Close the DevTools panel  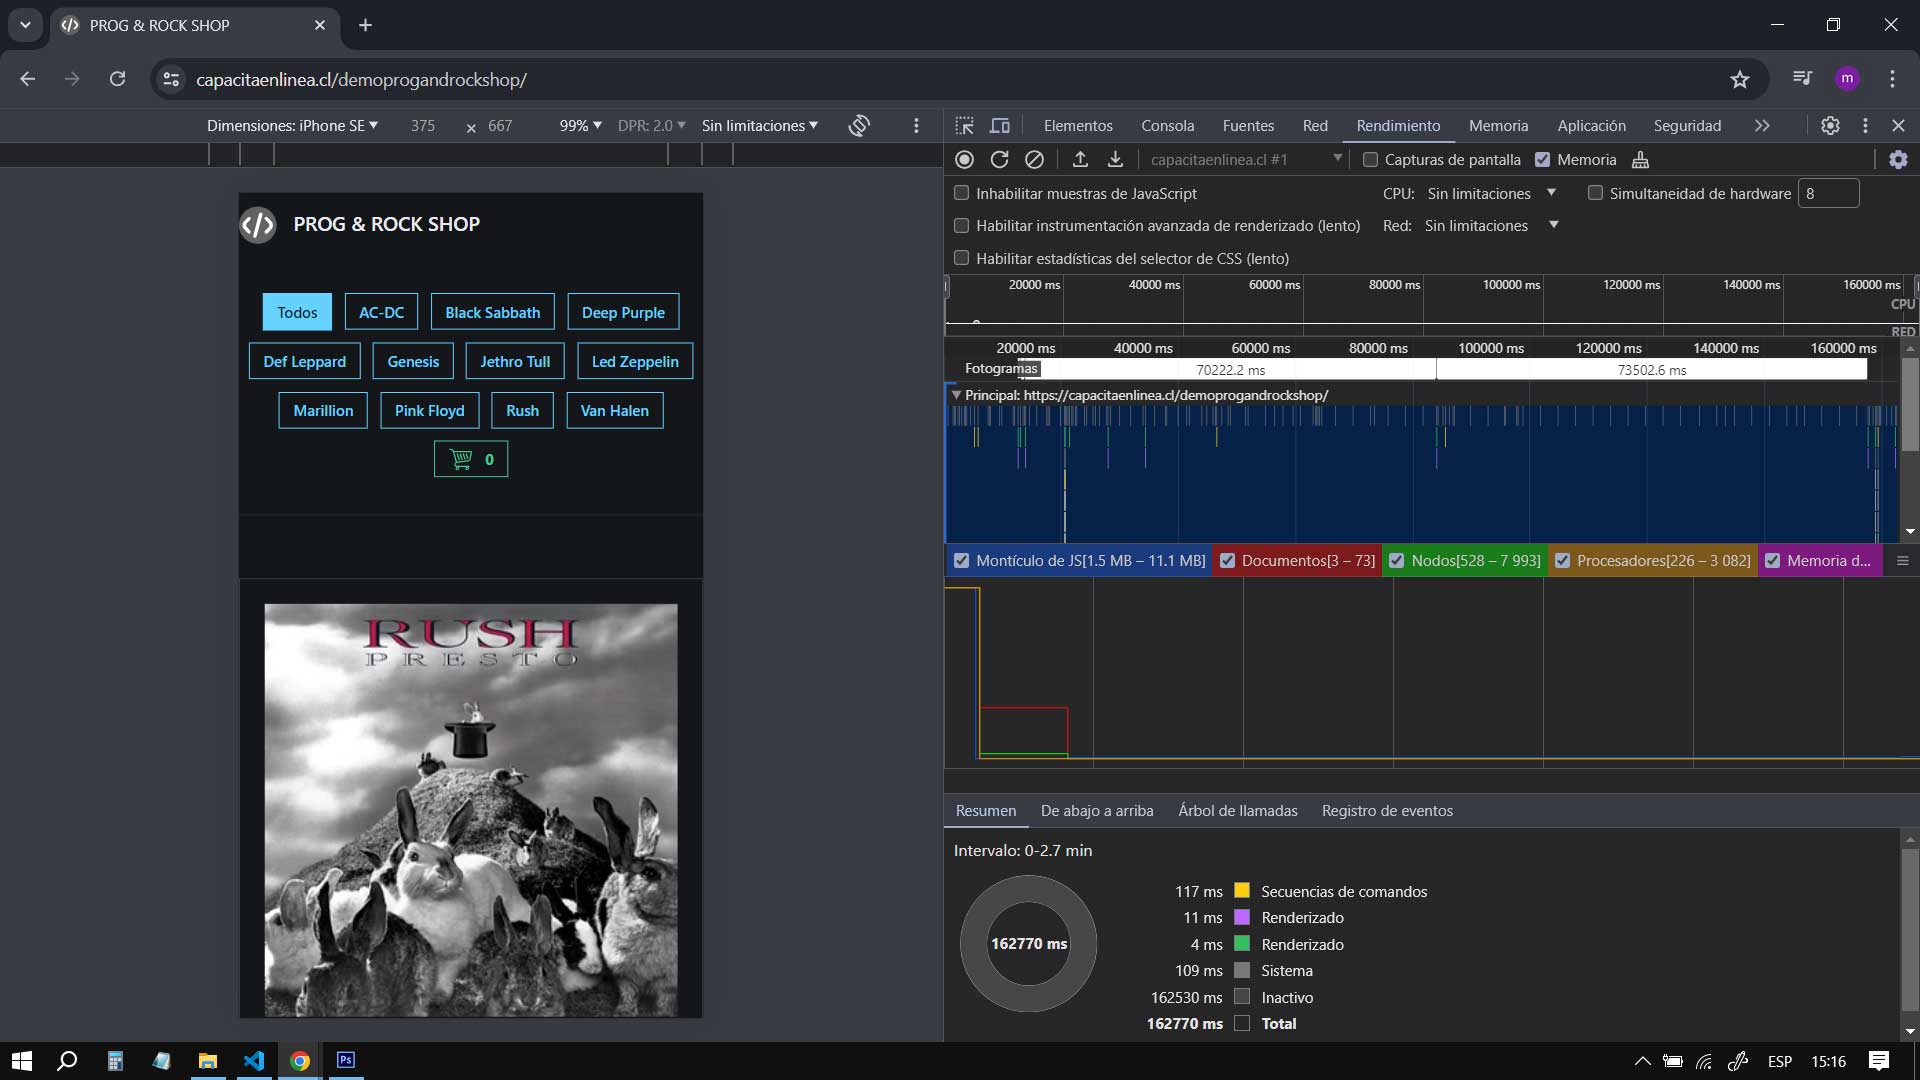[x=1898, y=125]
